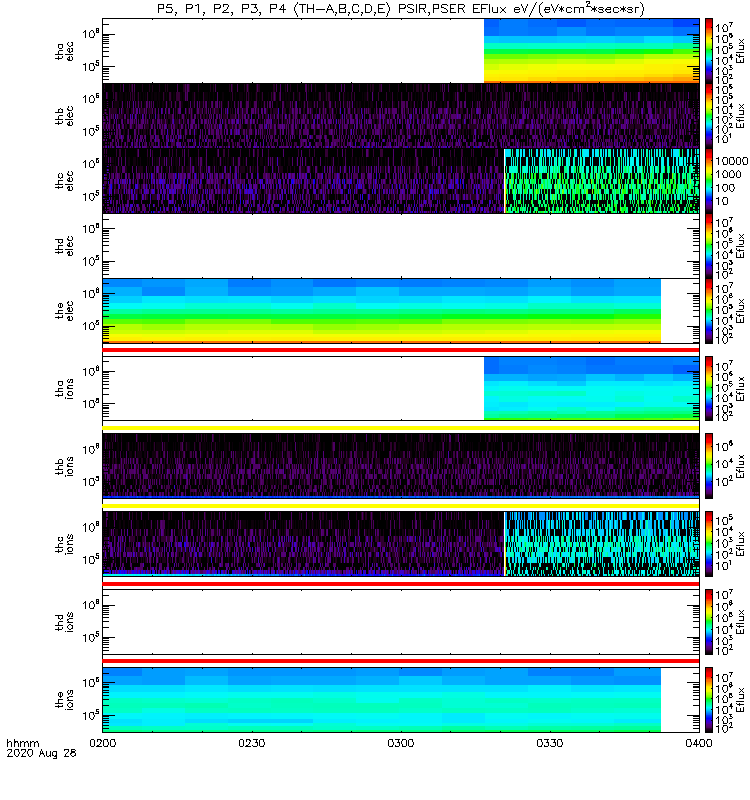Viewport: 750px width, 800px height.
Task: Click the yellow status bar below tha ions panel
Action: click(401, 428)
